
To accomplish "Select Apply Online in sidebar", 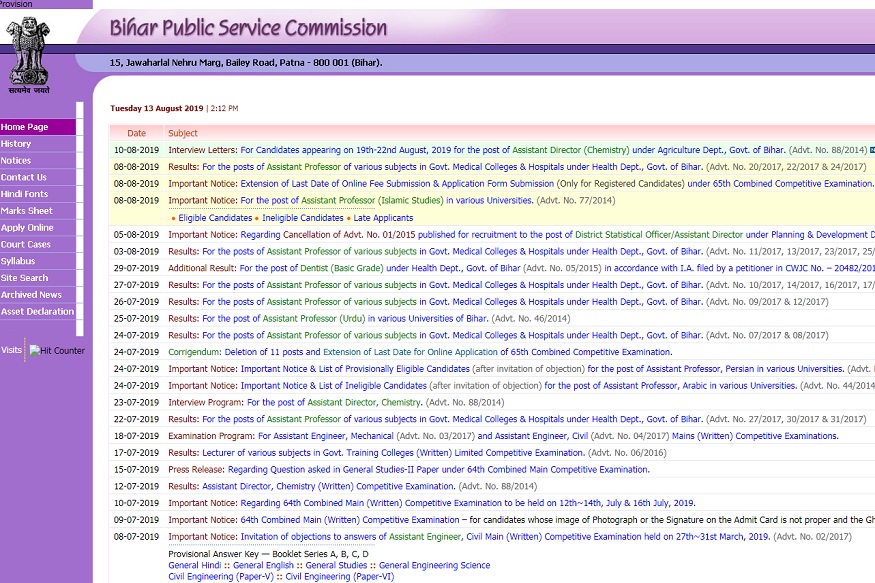I will pos(27,228).
